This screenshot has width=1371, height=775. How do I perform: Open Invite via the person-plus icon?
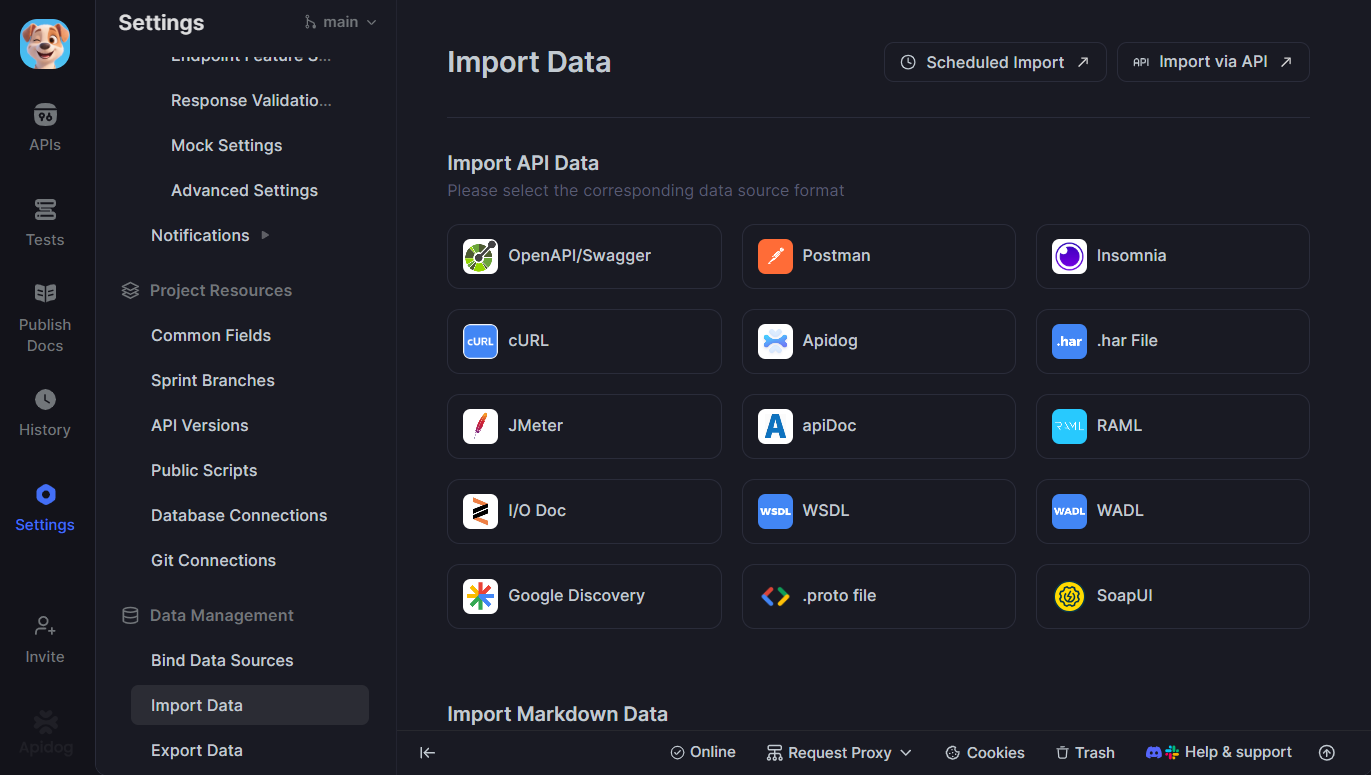point(44,638)
